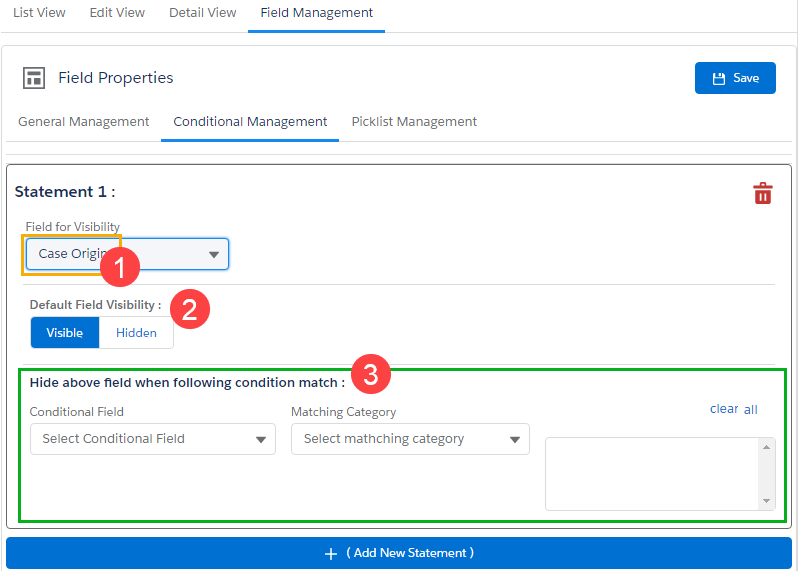Expand the Select Conditional Field dropdown
Screen dimensions: 800x571
pos(152,439)
